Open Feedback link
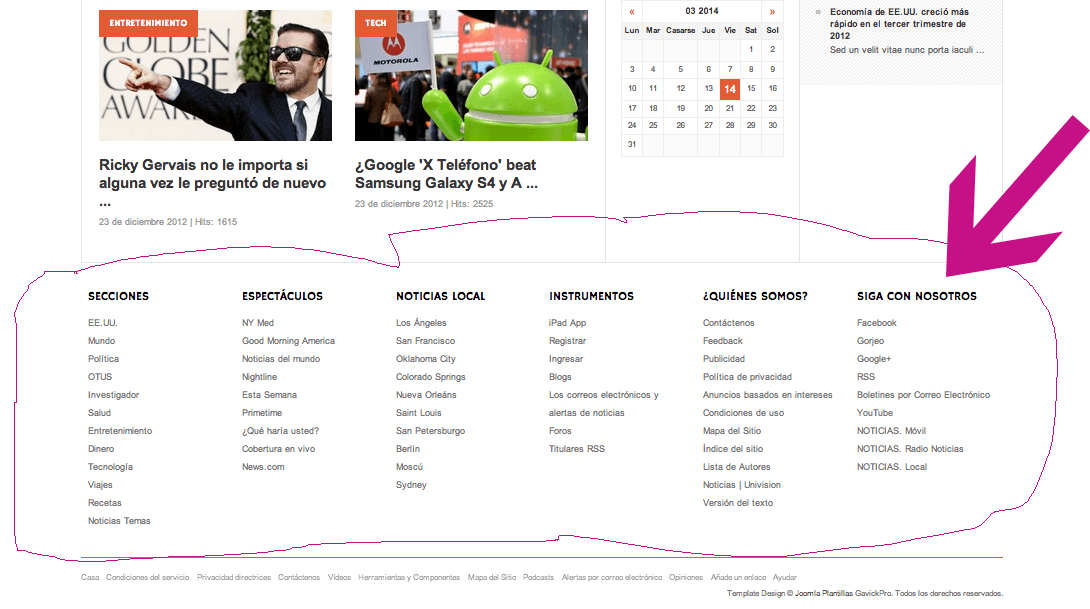 723,341
